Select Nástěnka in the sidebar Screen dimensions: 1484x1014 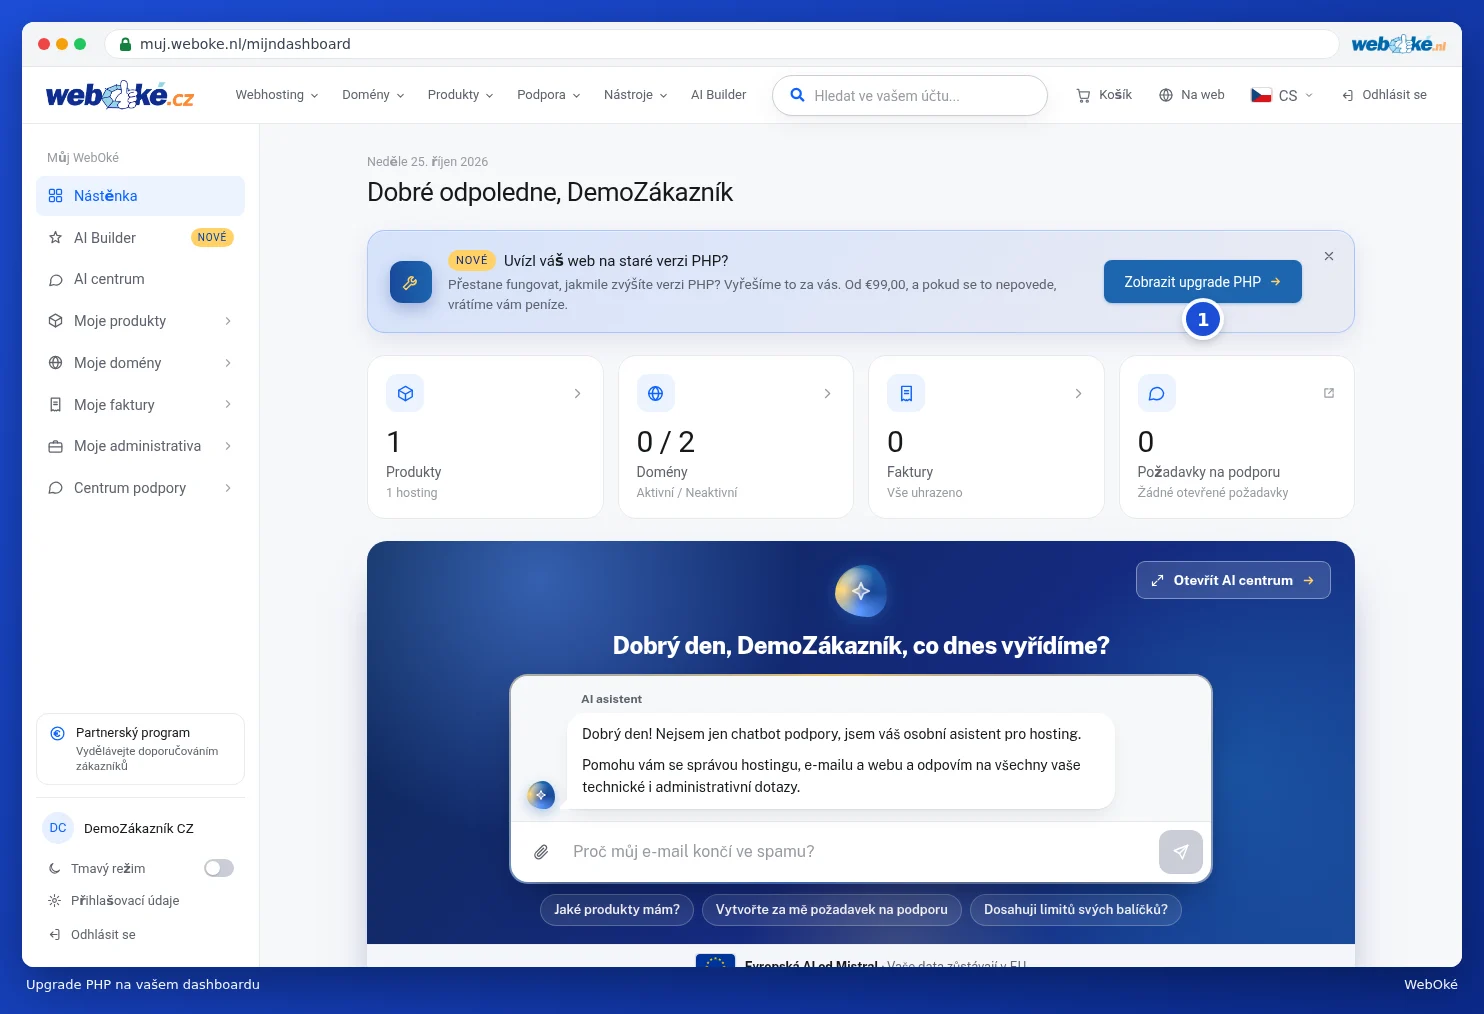(140, 196)
